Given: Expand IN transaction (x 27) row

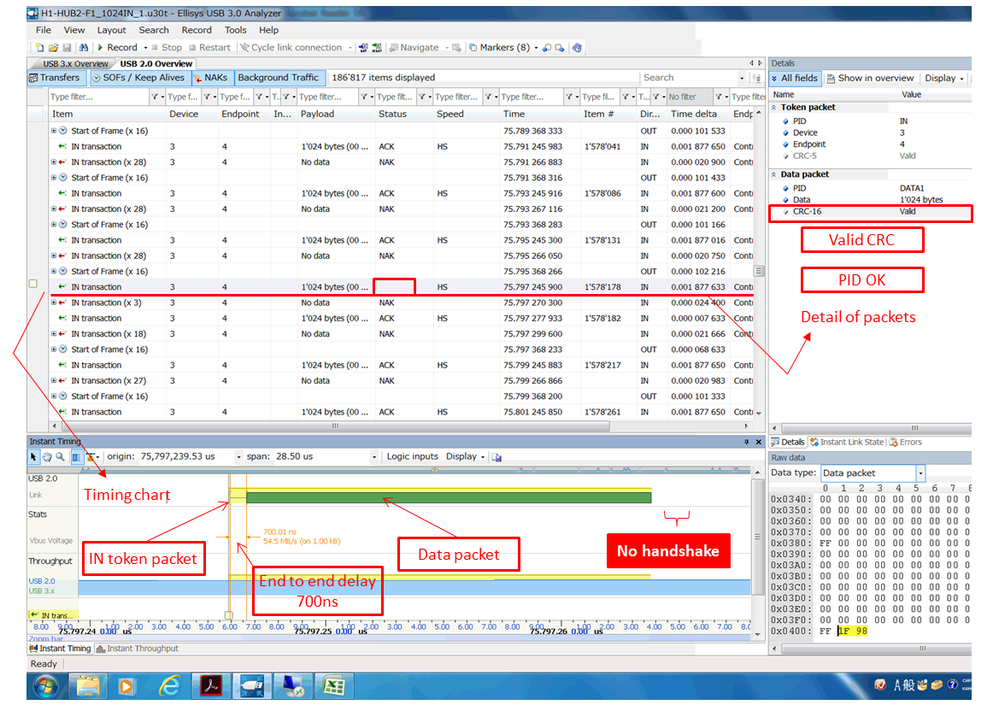Looking at the screenshot, I should pos(54,380).
